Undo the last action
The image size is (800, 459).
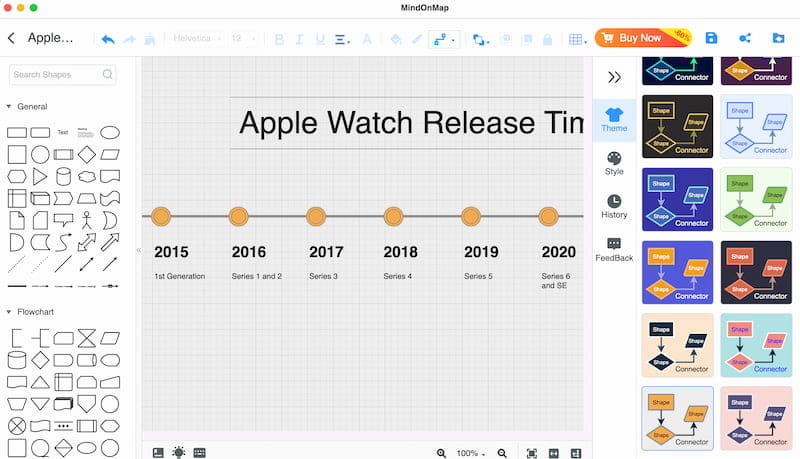(x=108, y=39)
